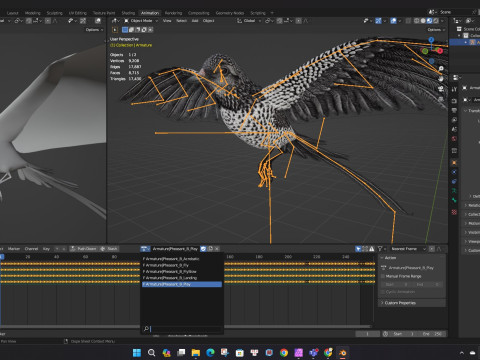The width and height of the screenshot is (480, 360).
Task: Switch to wireframe viewport shading
Action: pos(417,21)
